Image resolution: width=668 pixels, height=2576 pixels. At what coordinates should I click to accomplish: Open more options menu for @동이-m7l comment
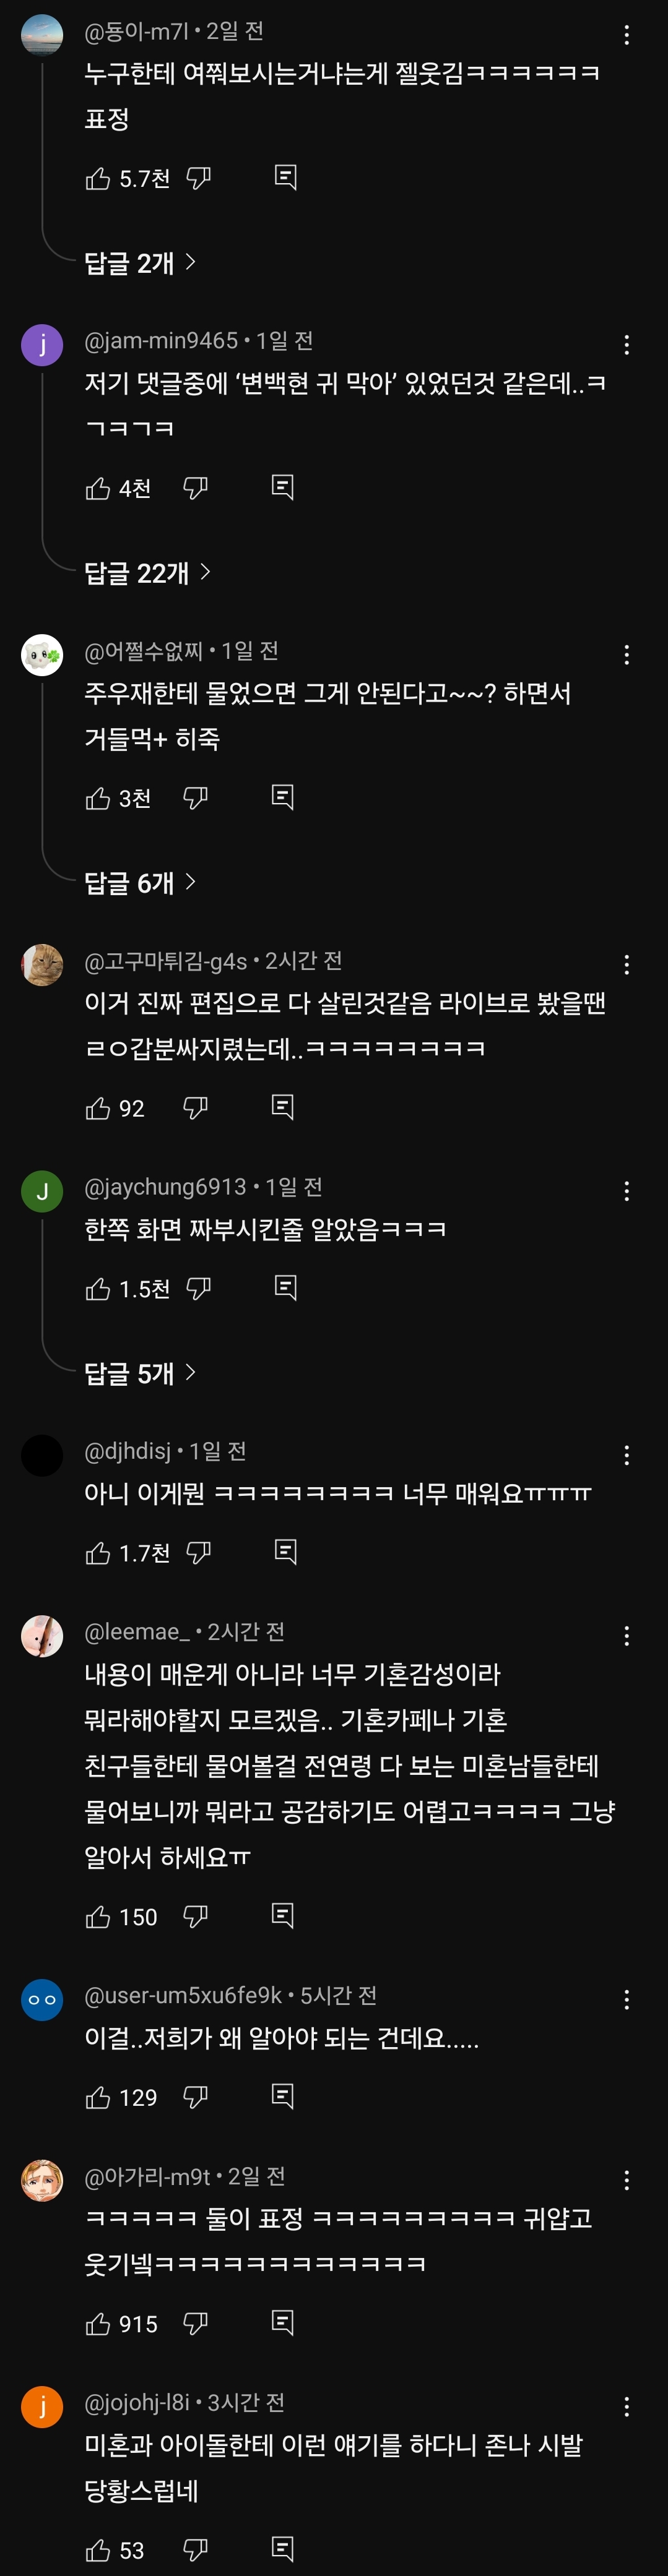[627, 36]
